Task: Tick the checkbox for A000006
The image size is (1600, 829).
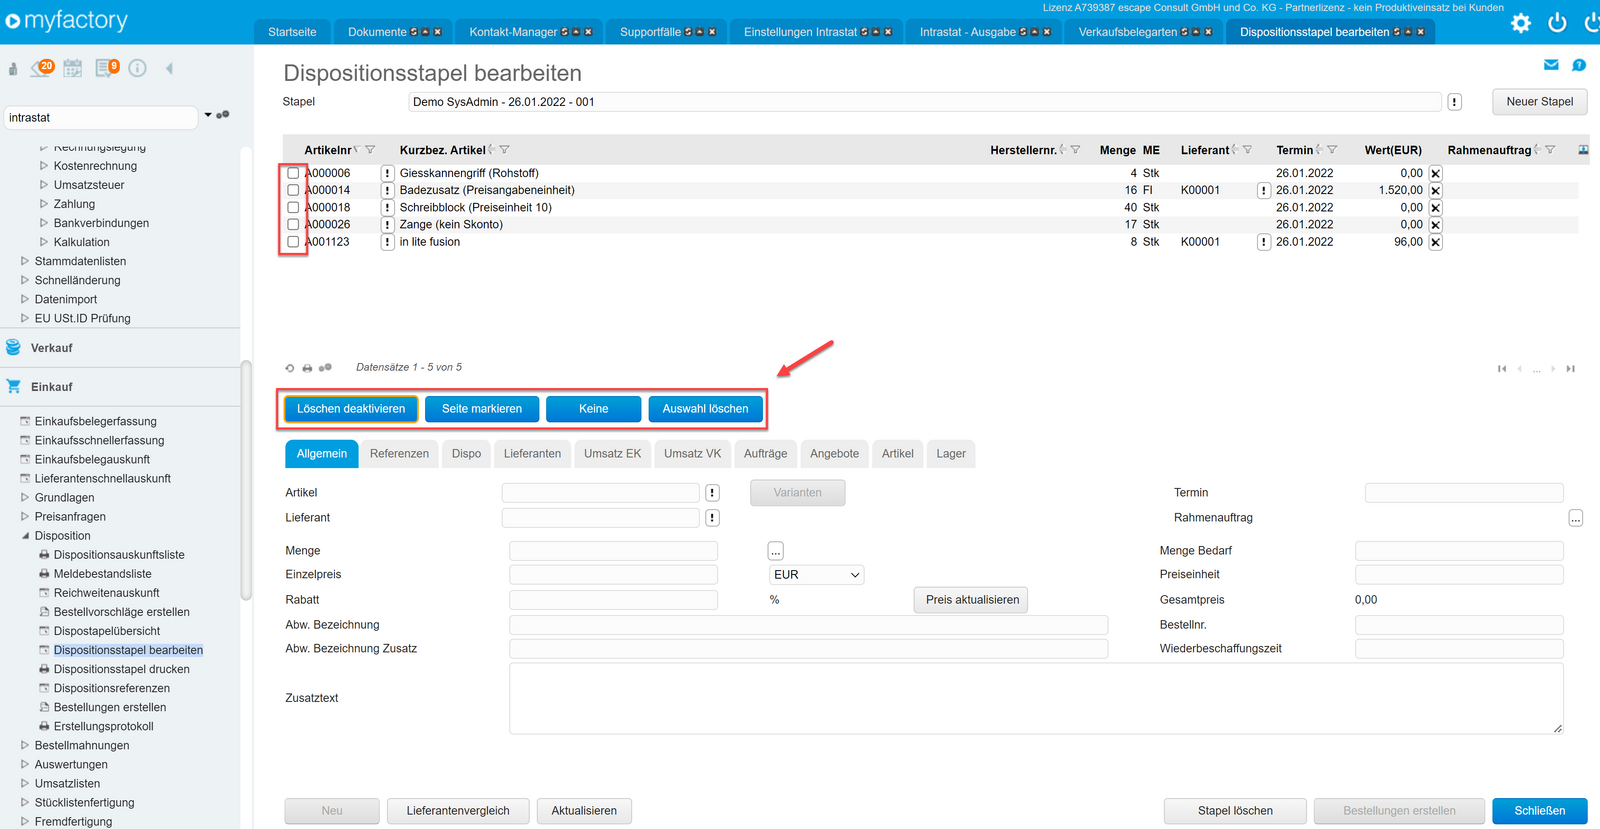Action: tap(293, 173)
